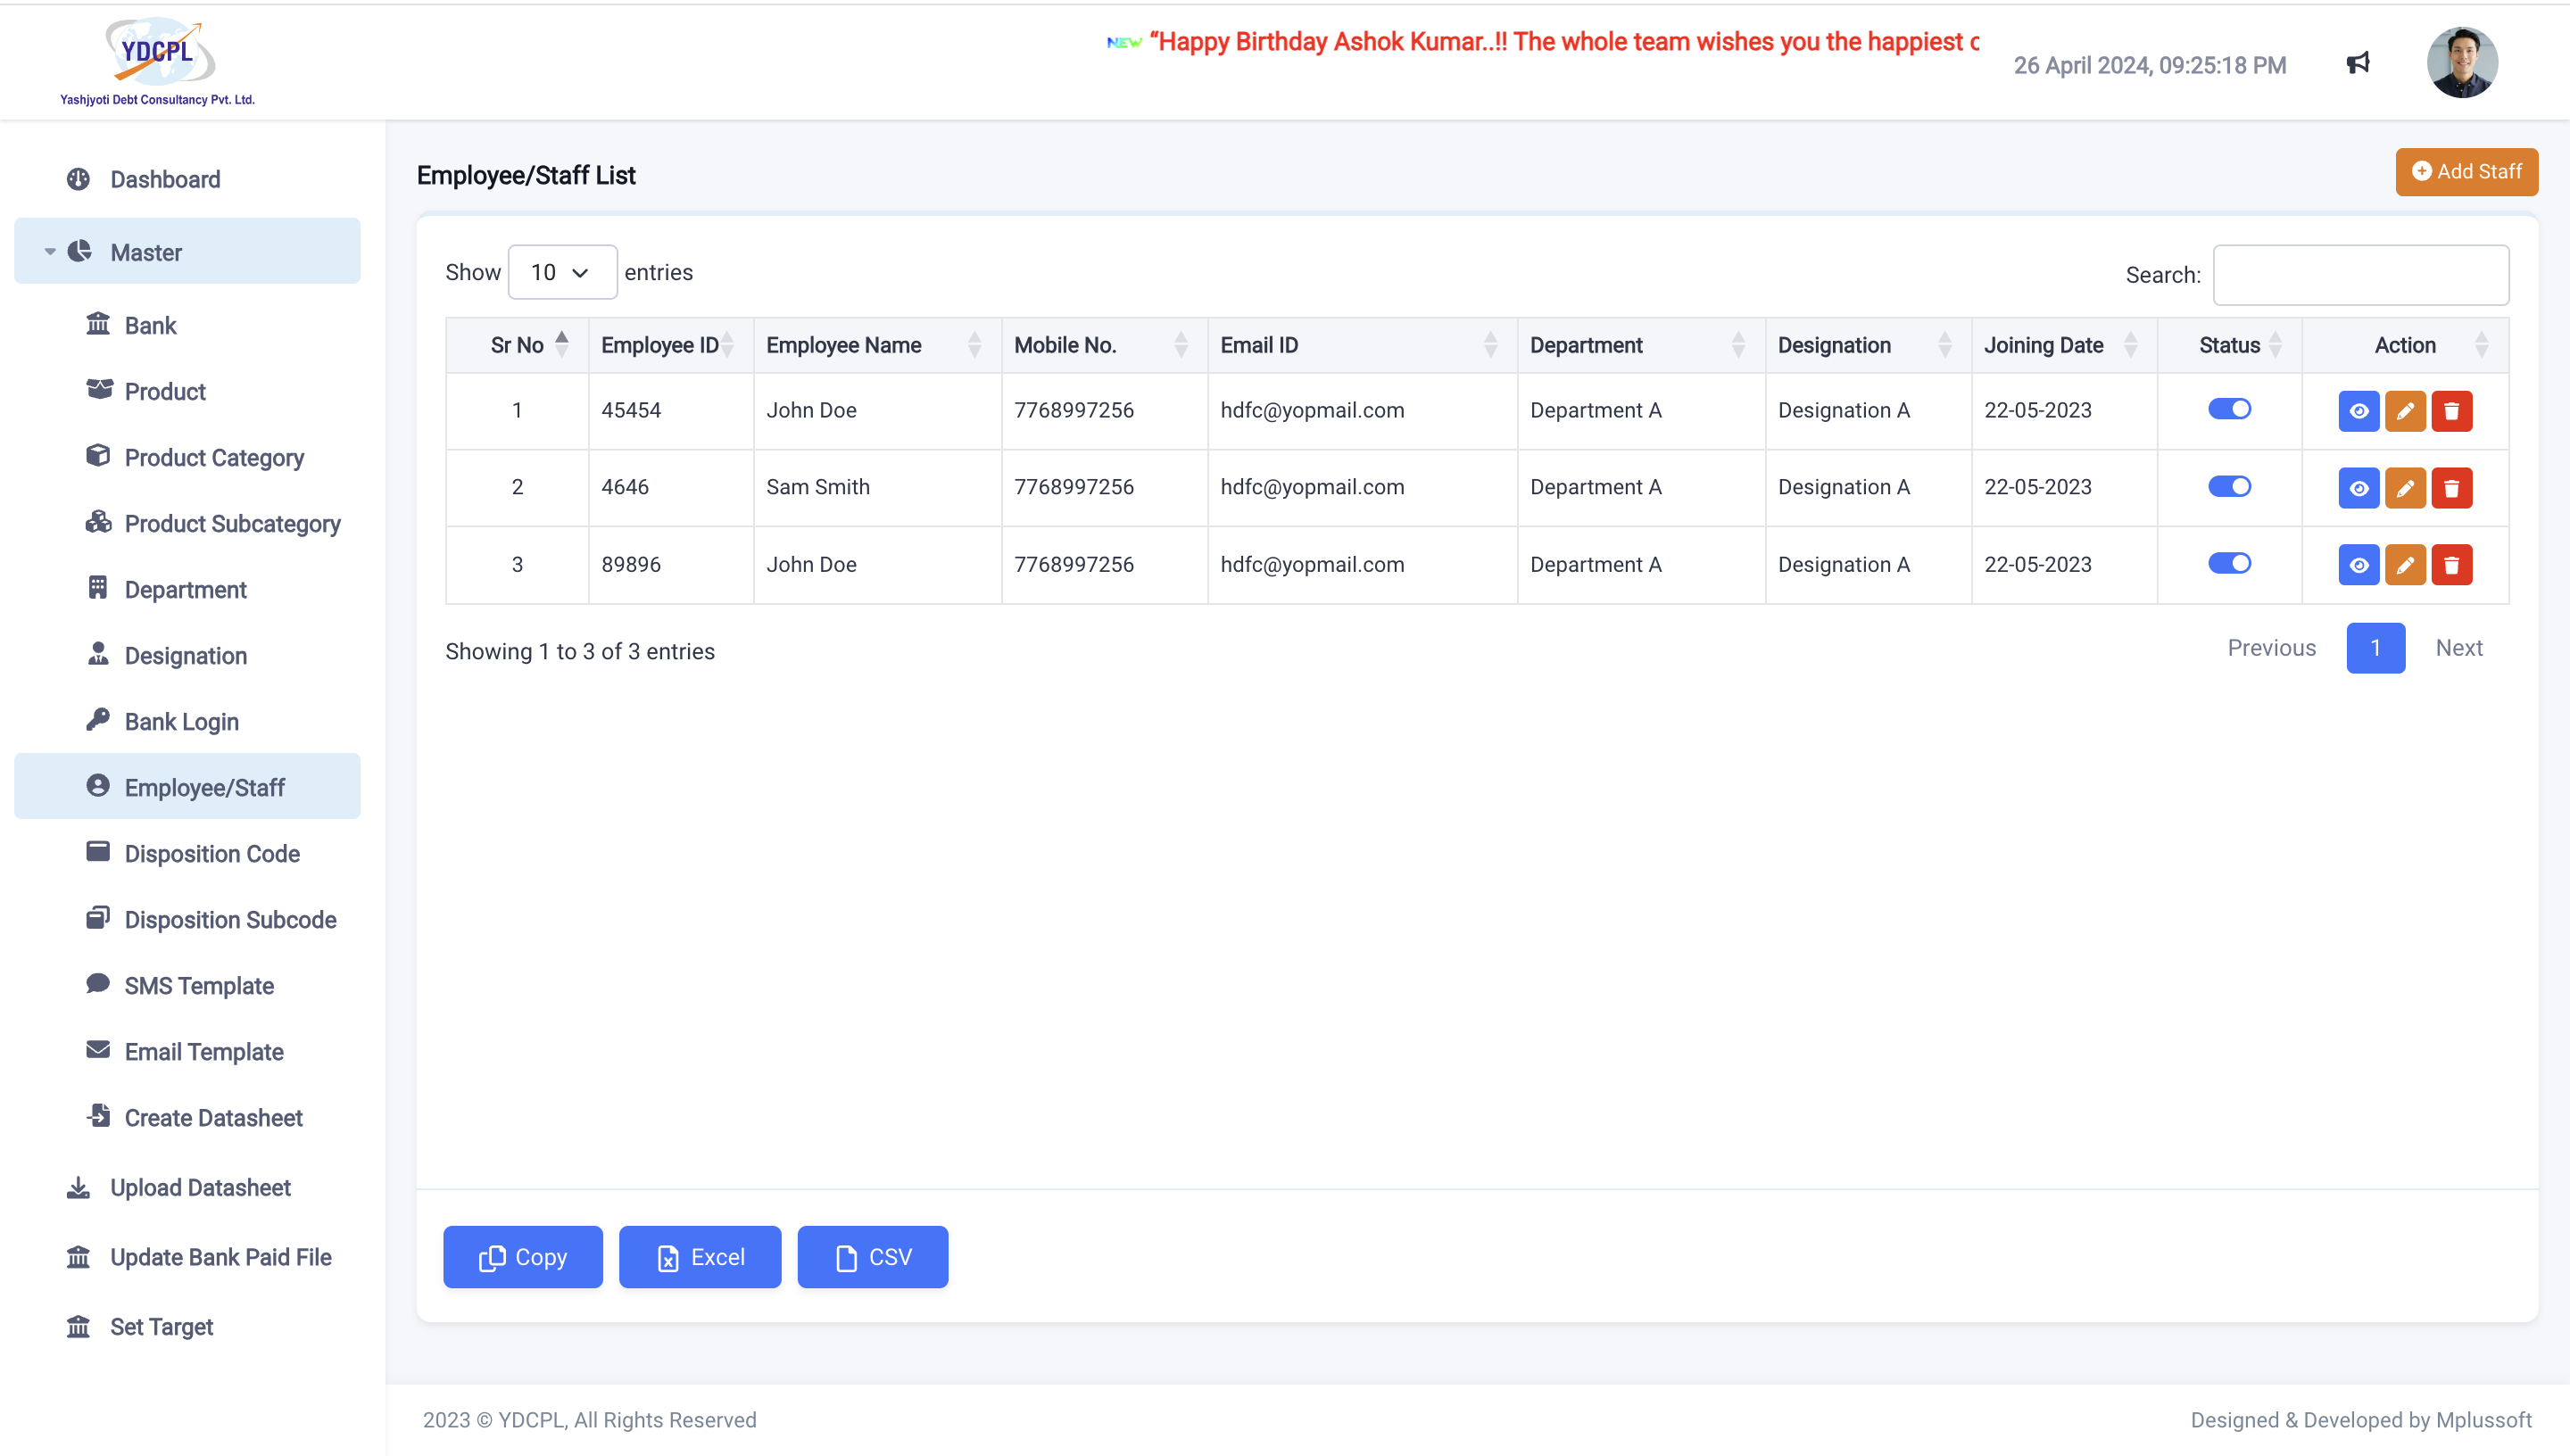2570x1456 pixels.
Task: Toggle status switch for John Doe row 3
Action: point(2229,561)
